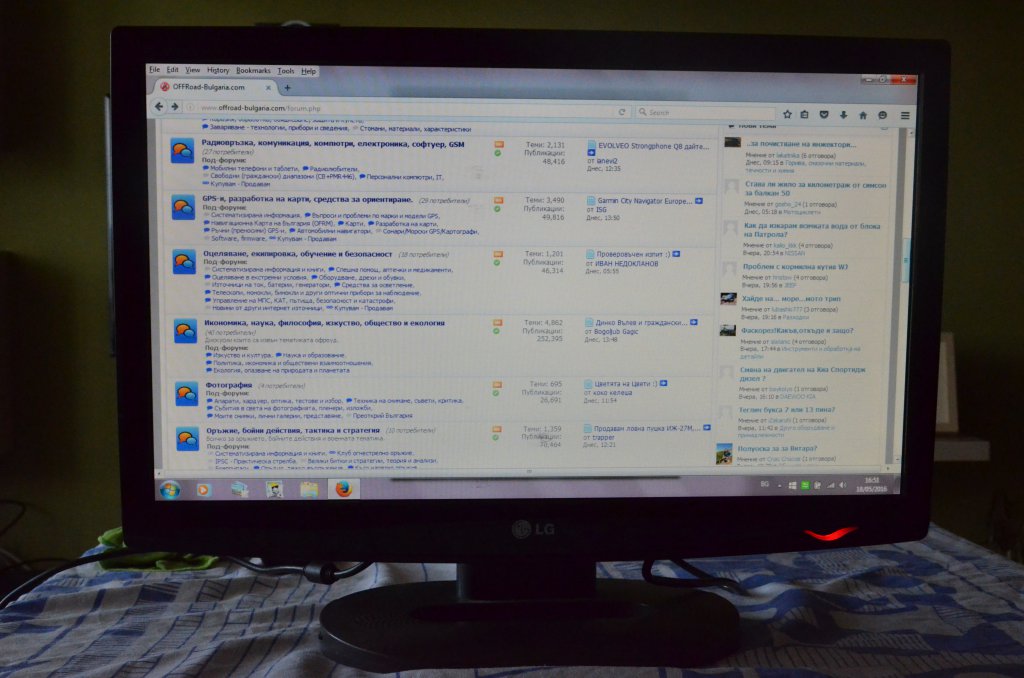Click green mark-read icon in Икономика row
The width and height of the screenshot is (1024, 678).
(496, 331)
